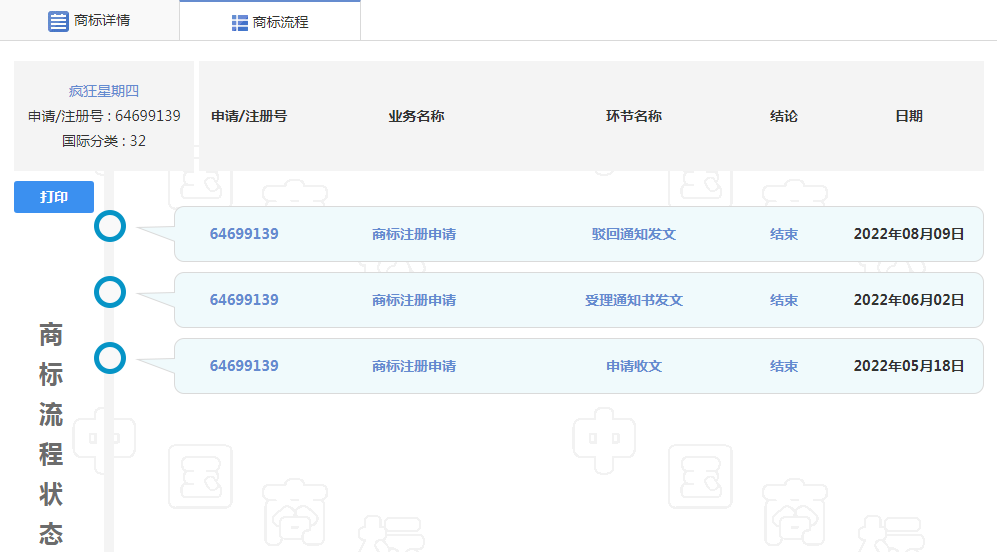This screenshot has height=552, width=997.
Task: Click the 结论 column header
Action: click(784, 116)
